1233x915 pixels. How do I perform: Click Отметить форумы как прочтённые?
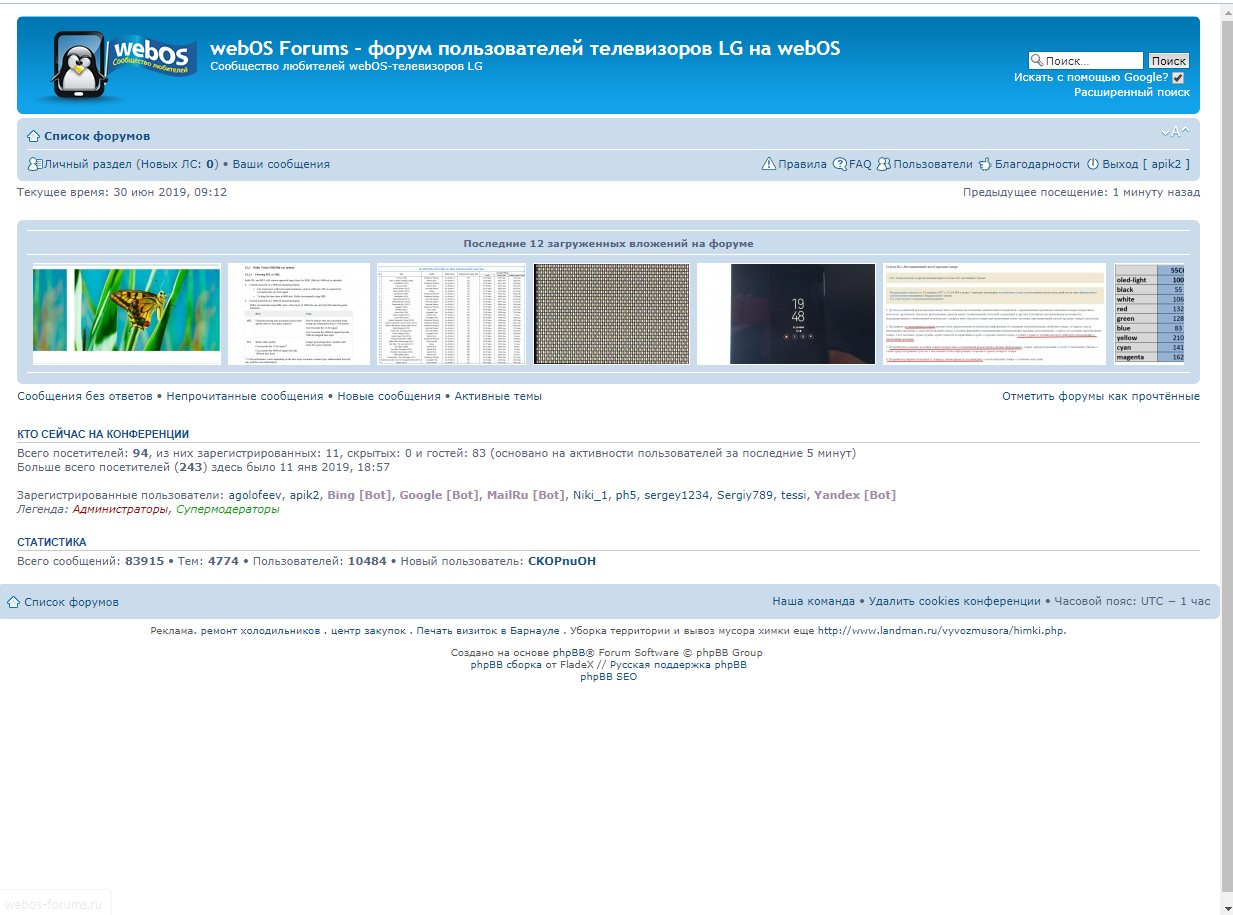1100,396
